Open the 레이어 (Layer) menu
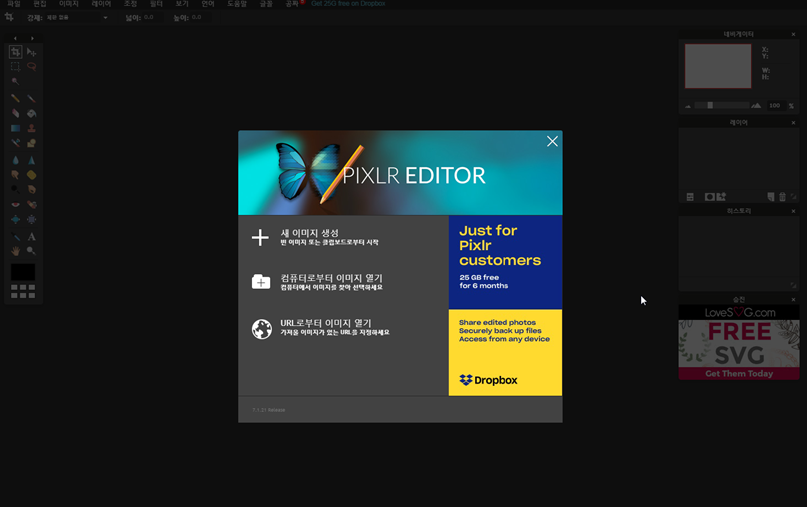Image resolution: width=807 pixels, height=507 pixels. pyautogui.click(x=101, y=4)
